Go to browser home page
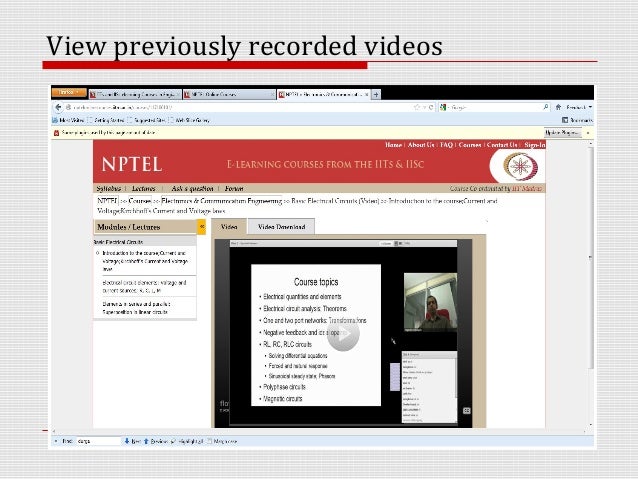 [x=558, y=107]
